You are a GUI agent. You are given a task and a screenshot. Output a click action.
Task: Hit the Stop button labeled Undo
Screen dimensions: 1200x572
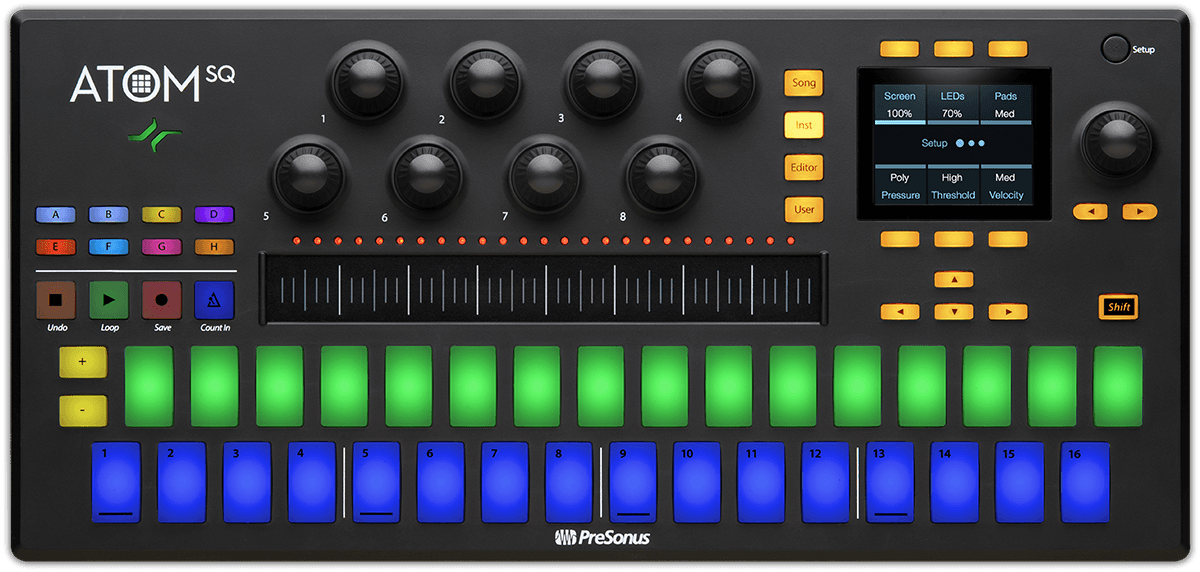pyautogui.click(x=56, y=300)
